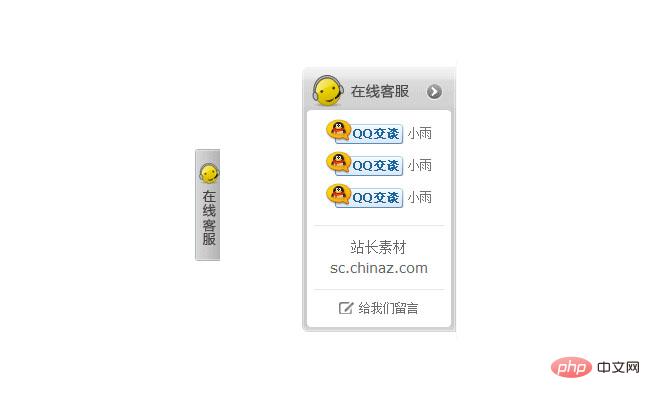Select the first 小雨 agent name
This screenshot has height=400, width=650.
(x=420, y=133)
